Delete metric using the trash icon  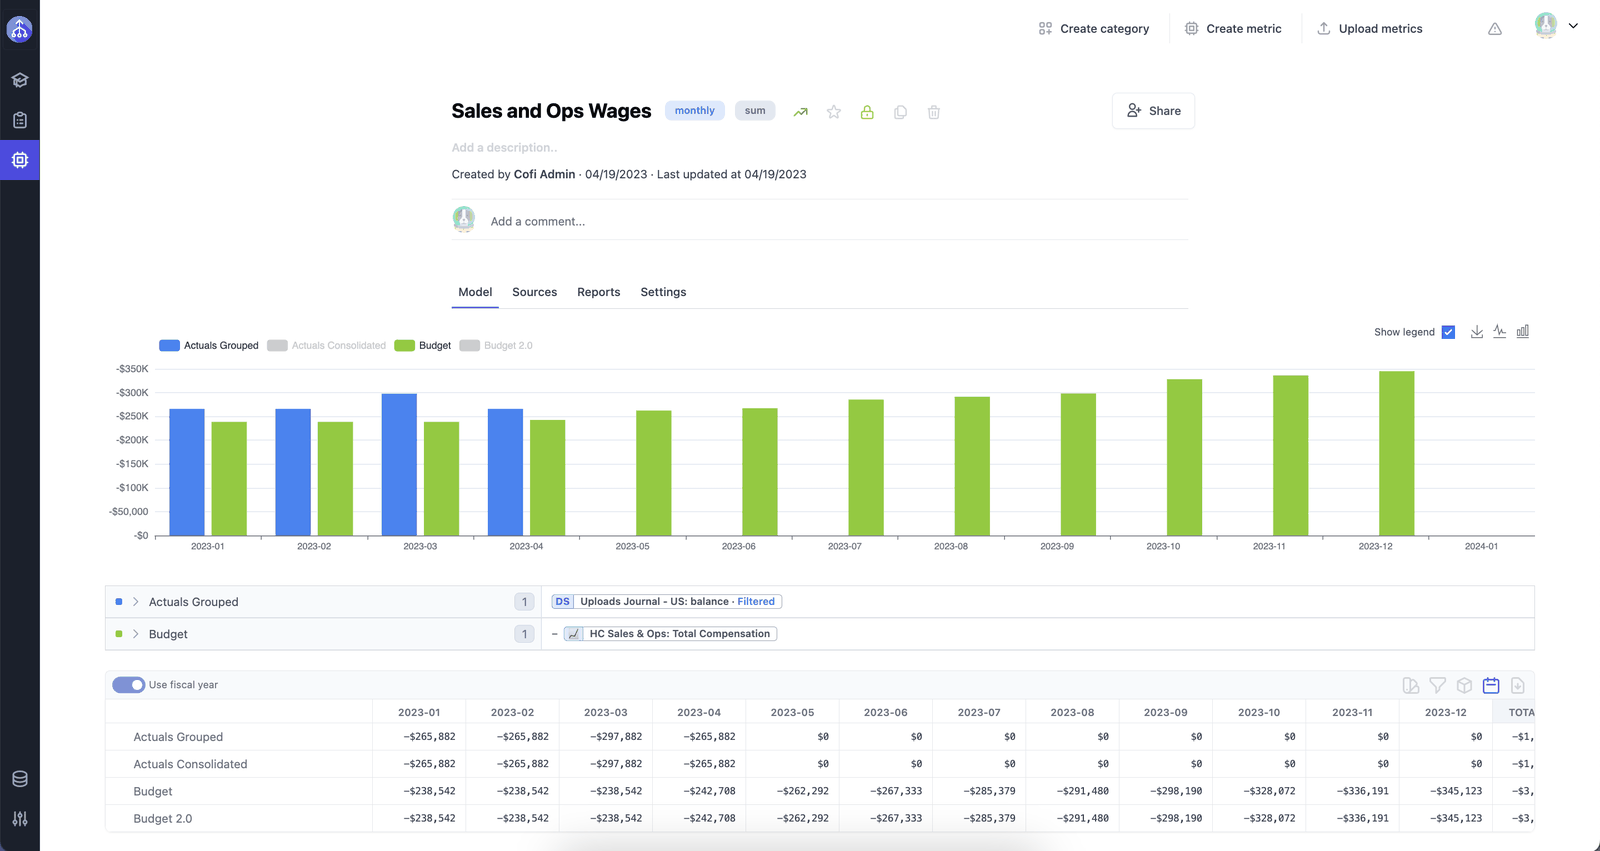(934, 112)
